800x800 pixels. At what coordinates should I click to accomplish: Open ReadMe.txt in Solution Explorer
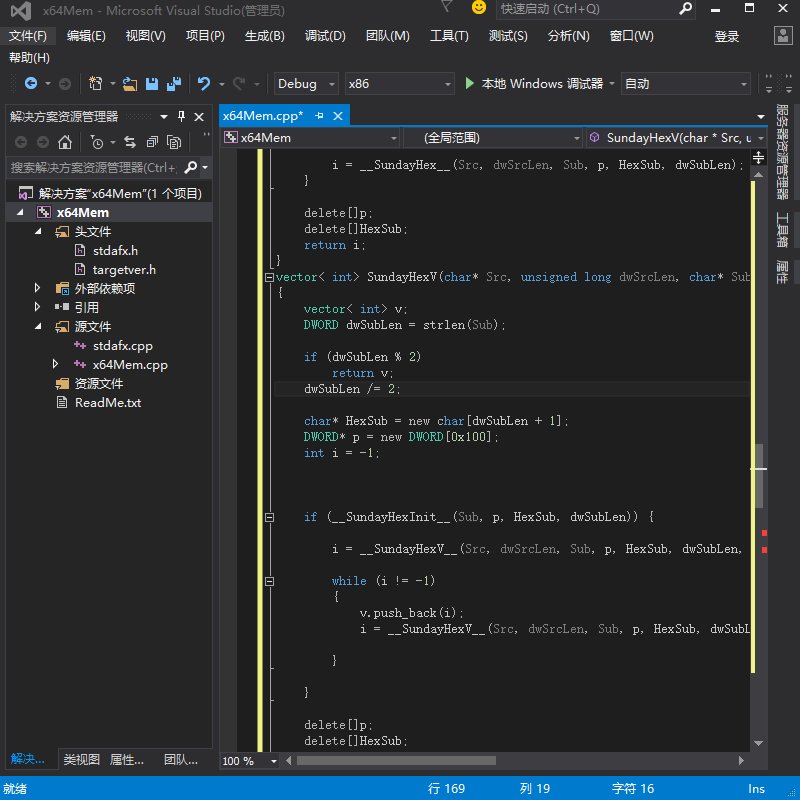(108, 403)
